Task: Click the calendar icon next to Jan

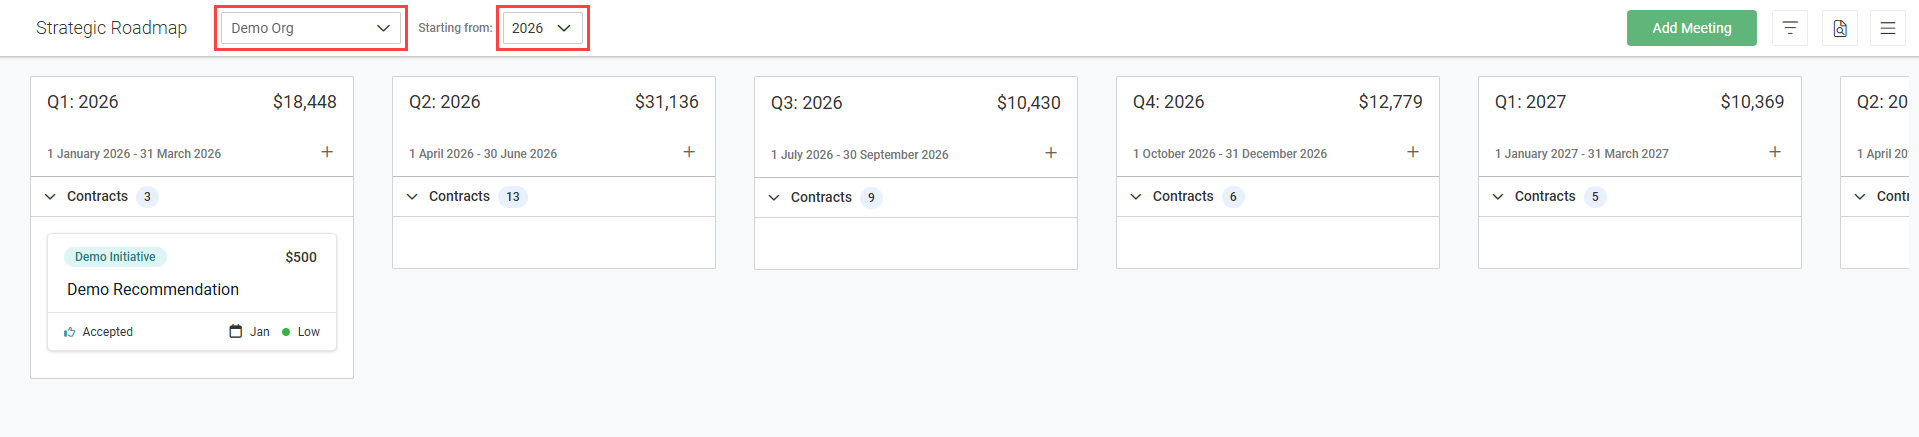Action: pos(236,331)
